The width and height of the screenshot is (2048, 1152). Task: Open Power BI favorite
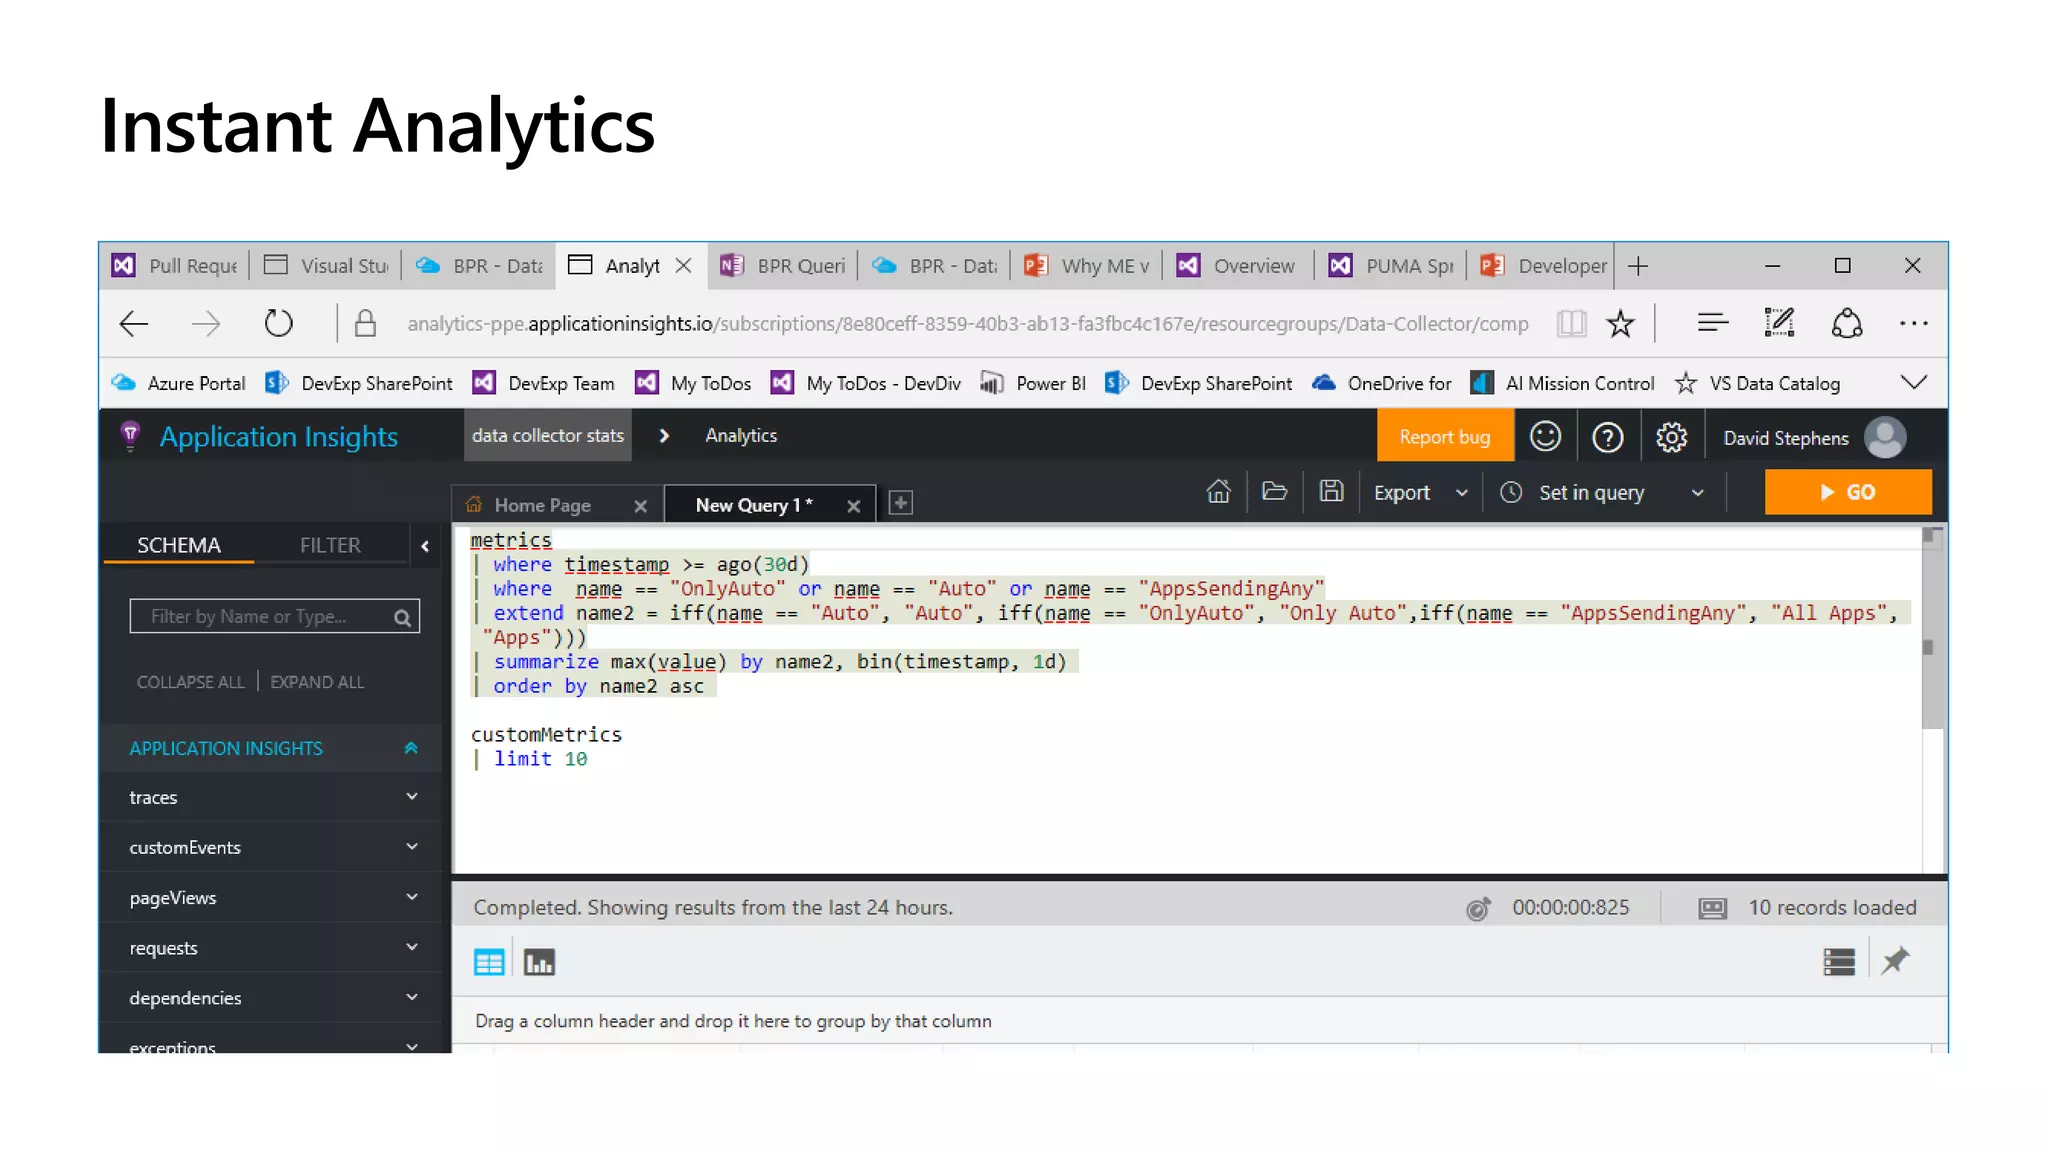(x=1032, y=383)
